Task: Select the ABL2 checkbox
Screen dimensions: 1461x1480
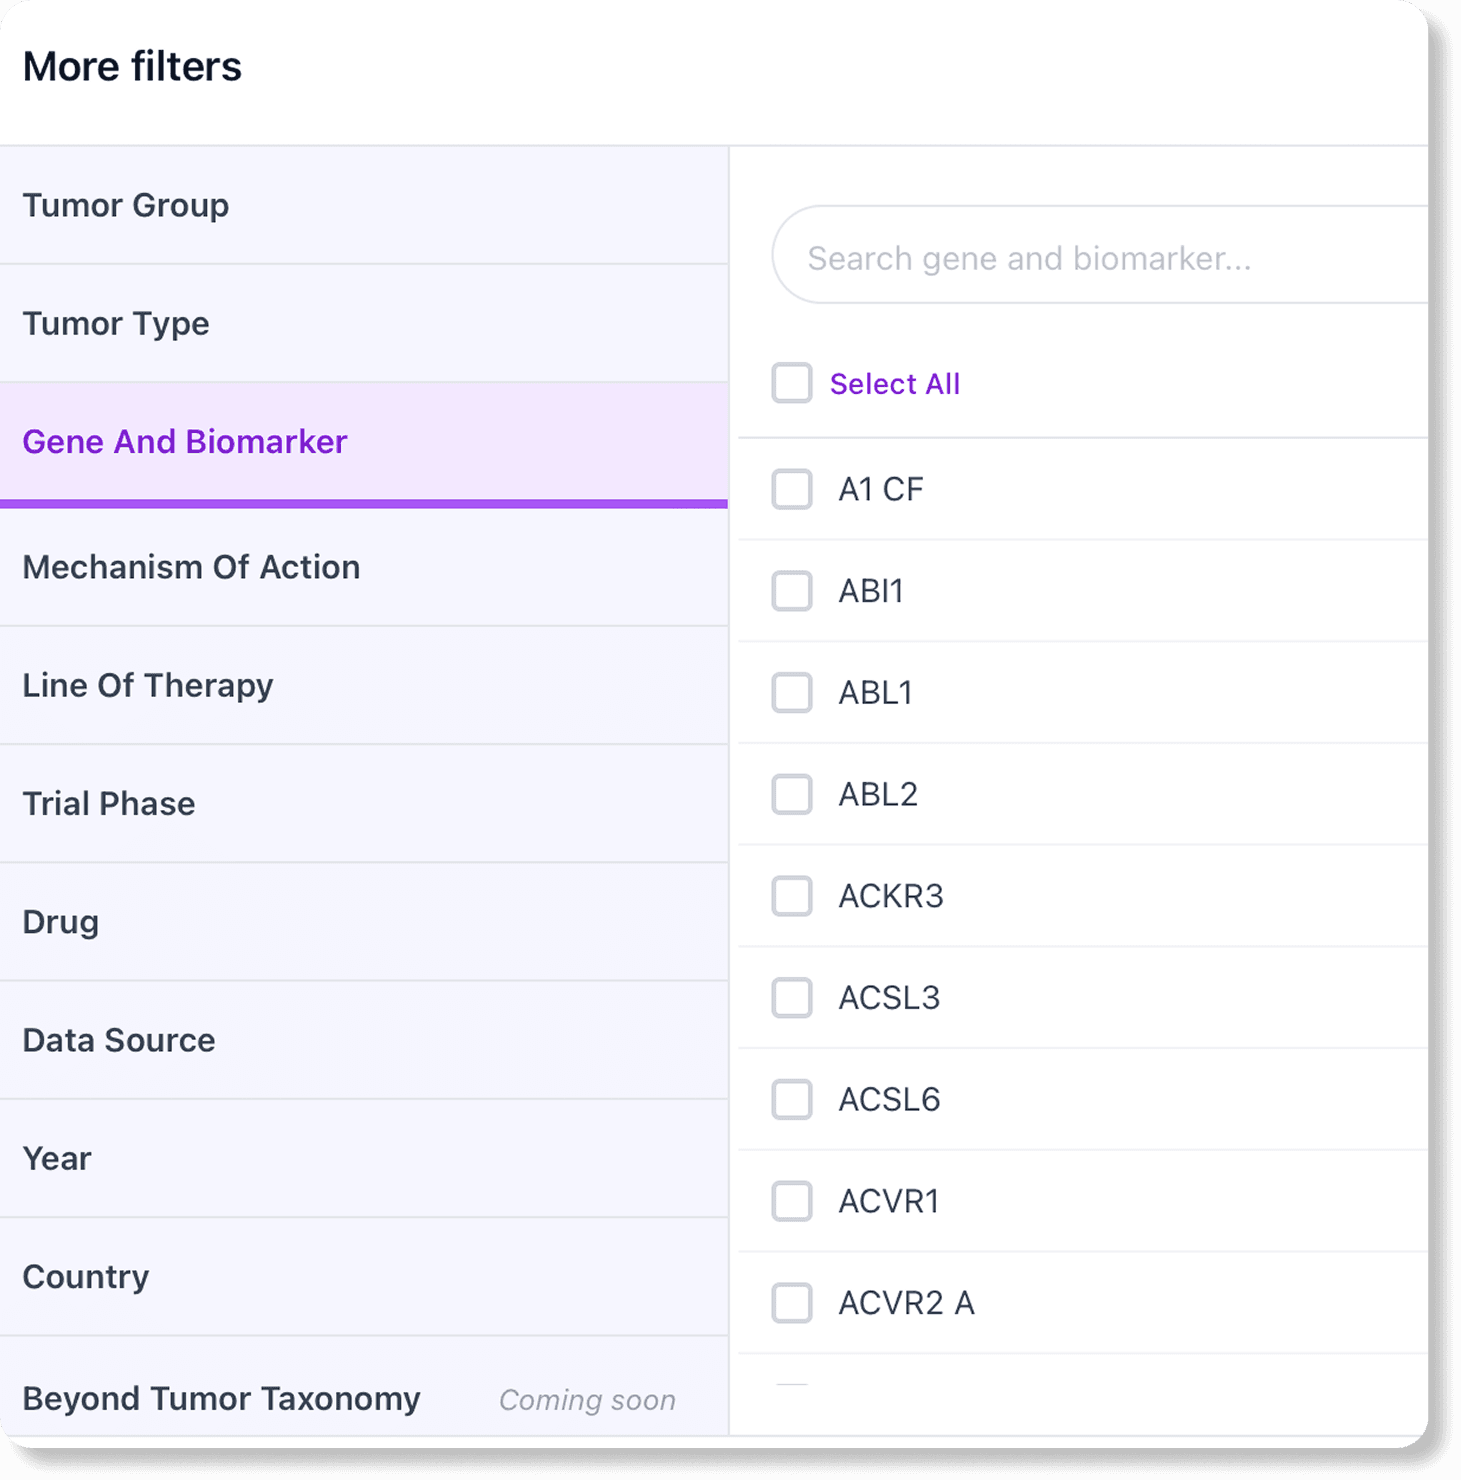Action: click(792, 795)
